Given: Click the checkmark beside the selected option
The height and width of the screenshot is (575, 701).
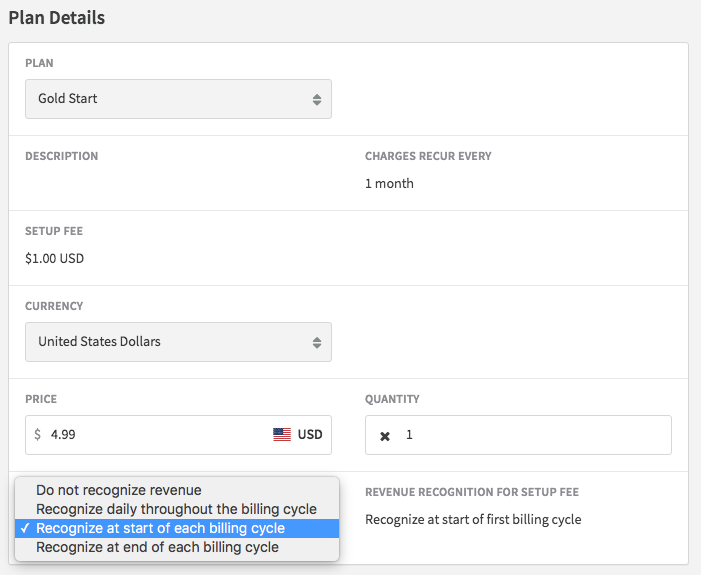Looking at the screenshot, I should click(x=24, y=528).
